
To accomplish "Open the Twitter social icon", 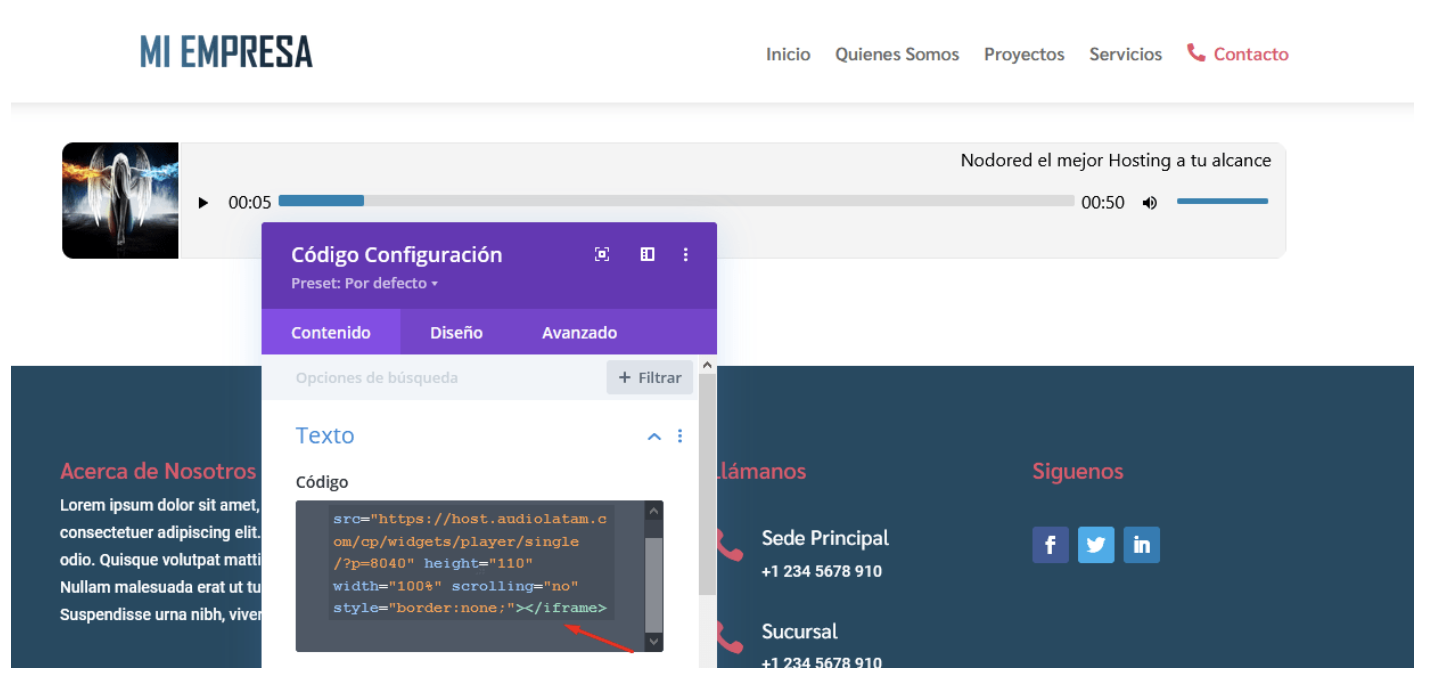I will click(x=1096, y=545).
